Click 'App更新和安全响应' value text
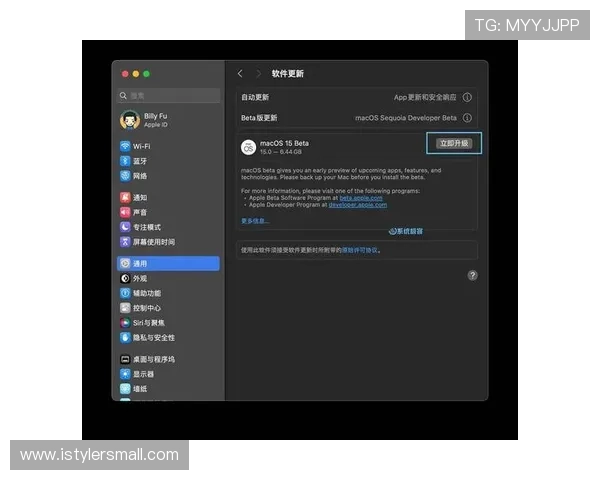This screenshot has height=480, width=600. [x=425, y=97]
